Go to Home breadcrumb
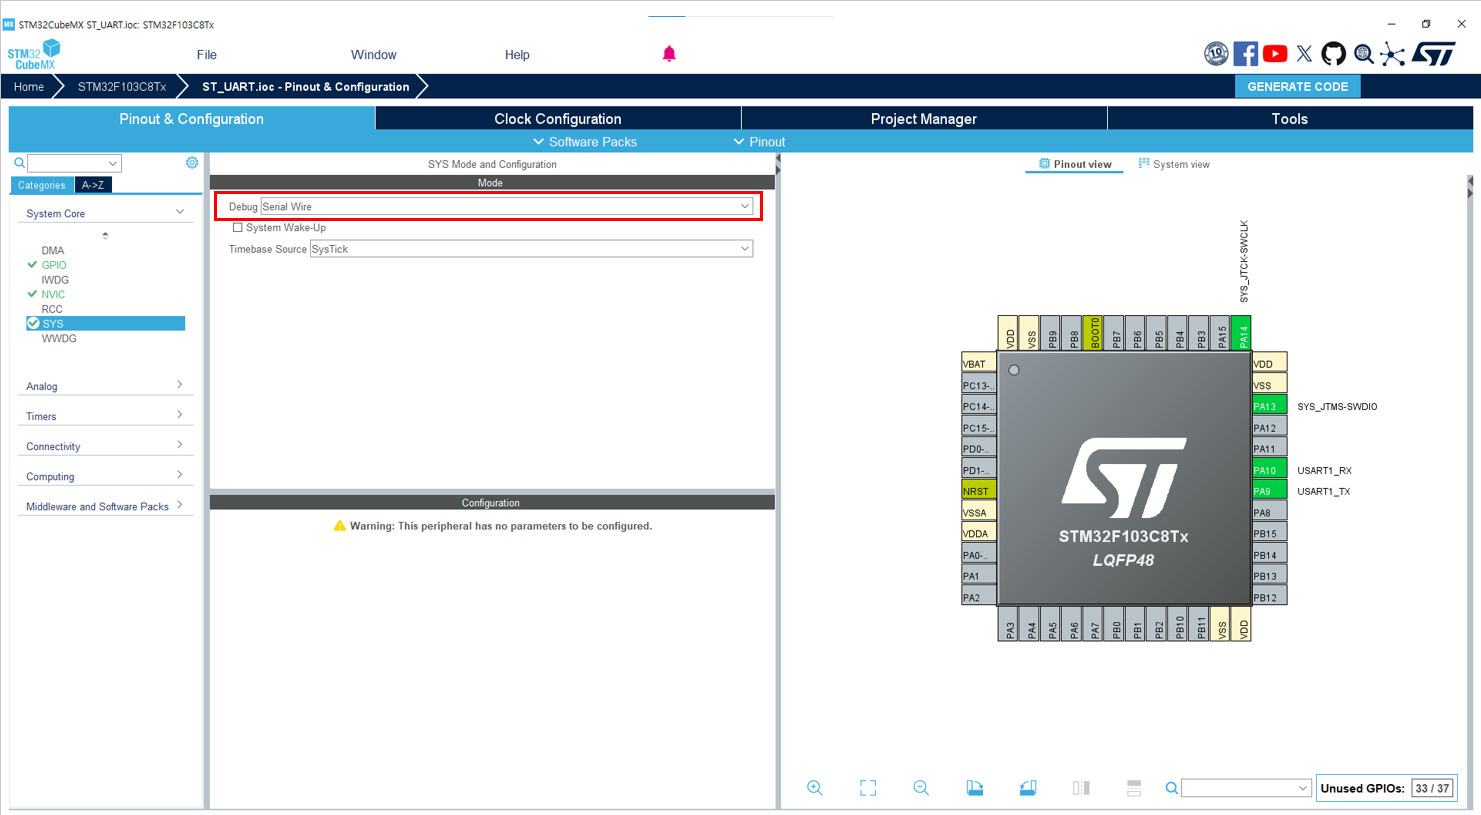 coord(28,87)
